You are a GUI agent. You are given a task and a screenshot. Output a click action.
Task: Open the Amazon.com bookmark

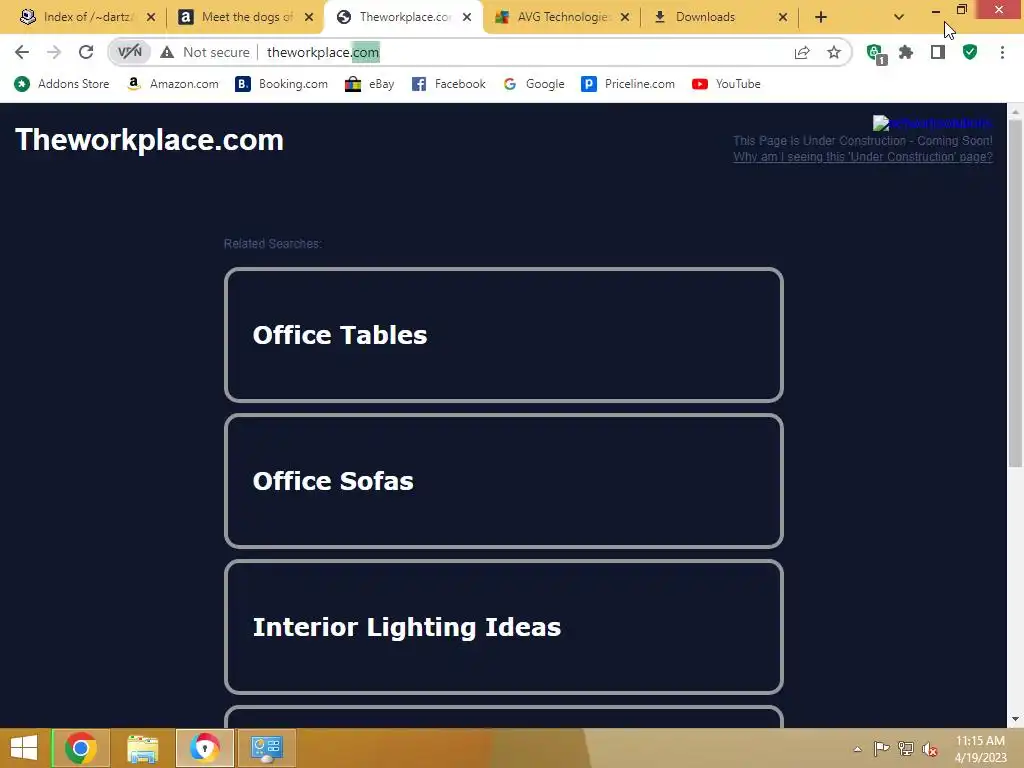pos(173,84)
